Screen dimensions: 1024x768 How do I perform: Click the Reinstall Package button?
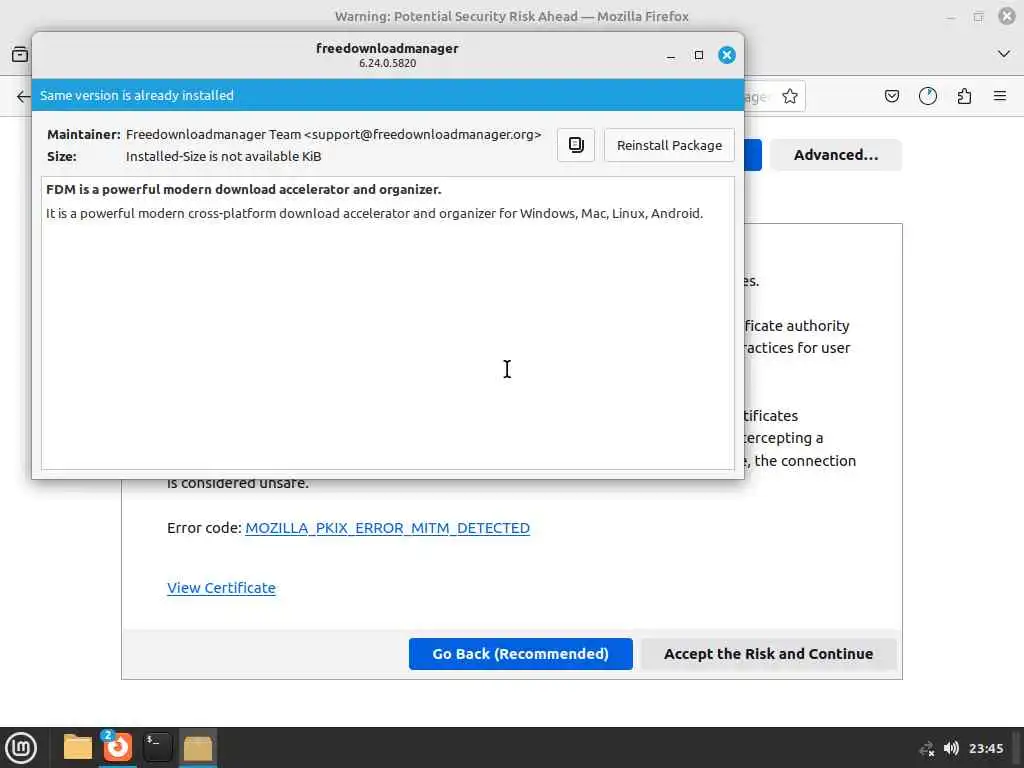(x=669, y=145)
